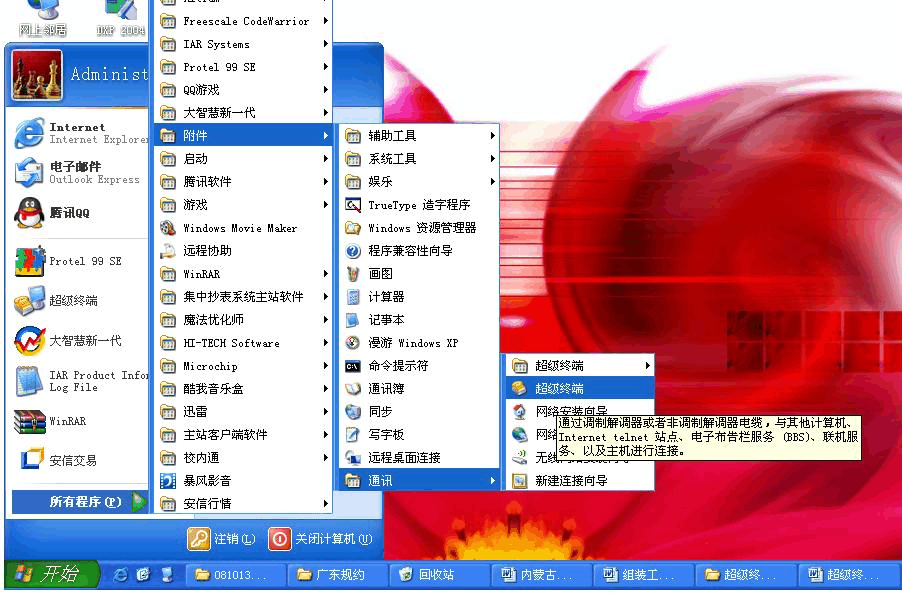
Task: Launch 写字板 WordPad
Action: pos(419,435)
